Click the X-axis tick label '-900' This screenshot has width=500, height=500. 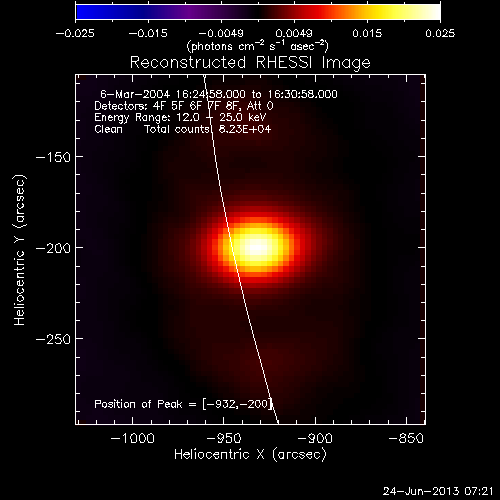tap(315, 438)
